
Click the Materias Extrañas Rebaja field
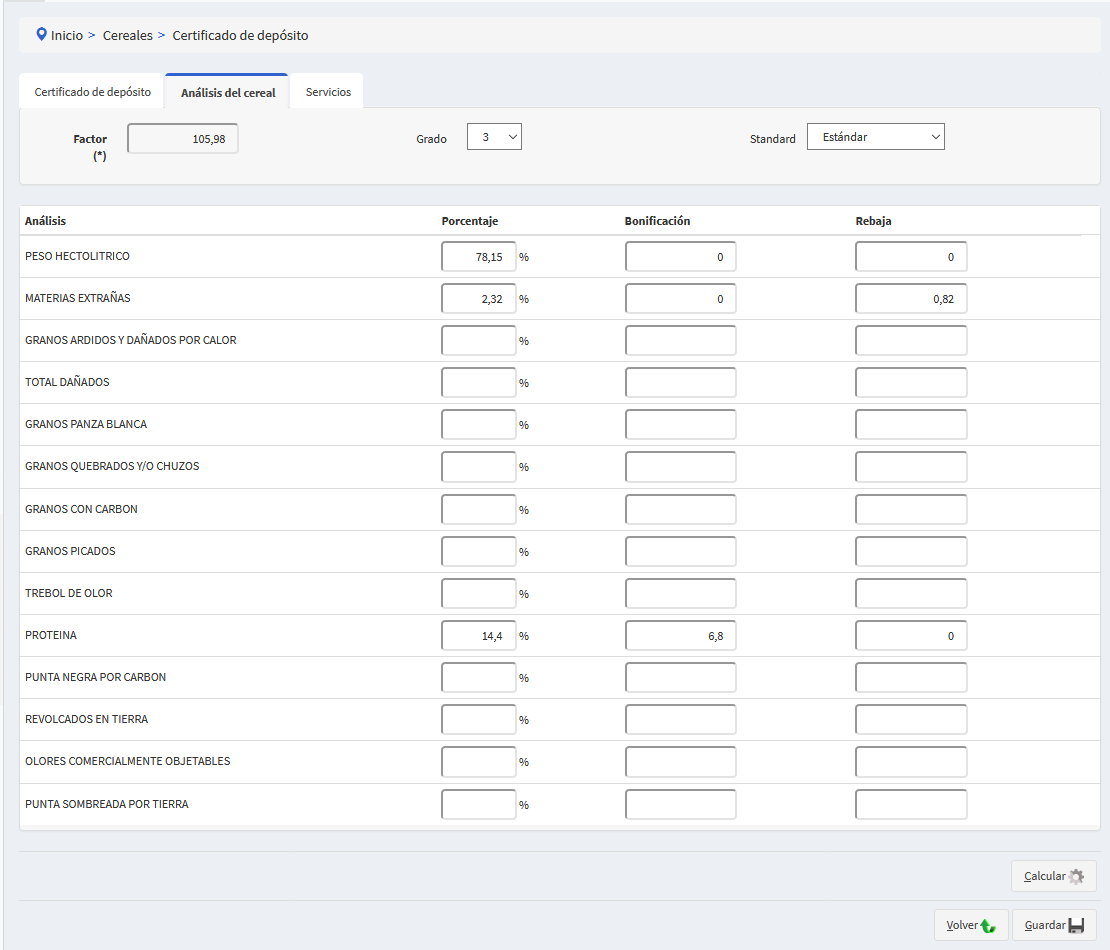coord(911,299)
